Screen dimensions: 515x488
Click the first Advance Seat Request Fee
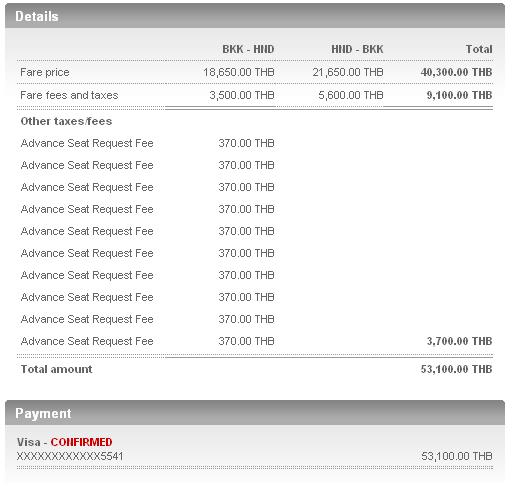pyautogui.click(x=87, y=143)
